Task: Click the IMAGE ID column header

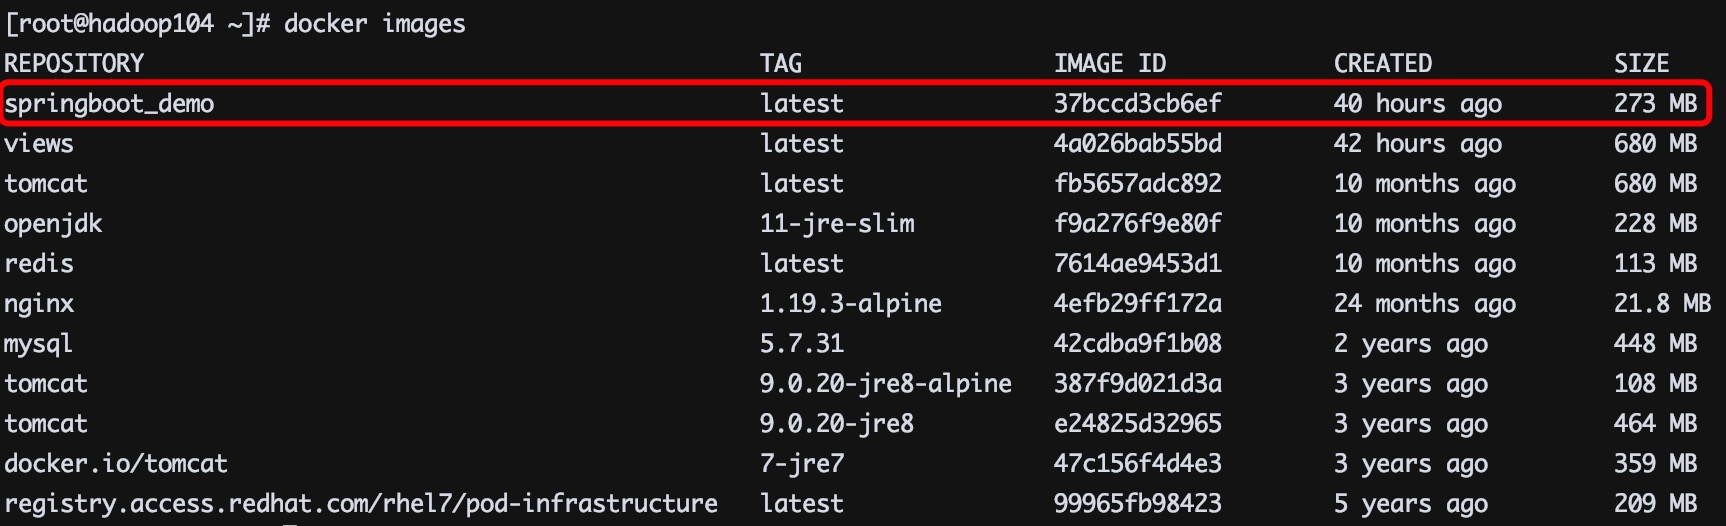Action: [x=1109, y=64]
